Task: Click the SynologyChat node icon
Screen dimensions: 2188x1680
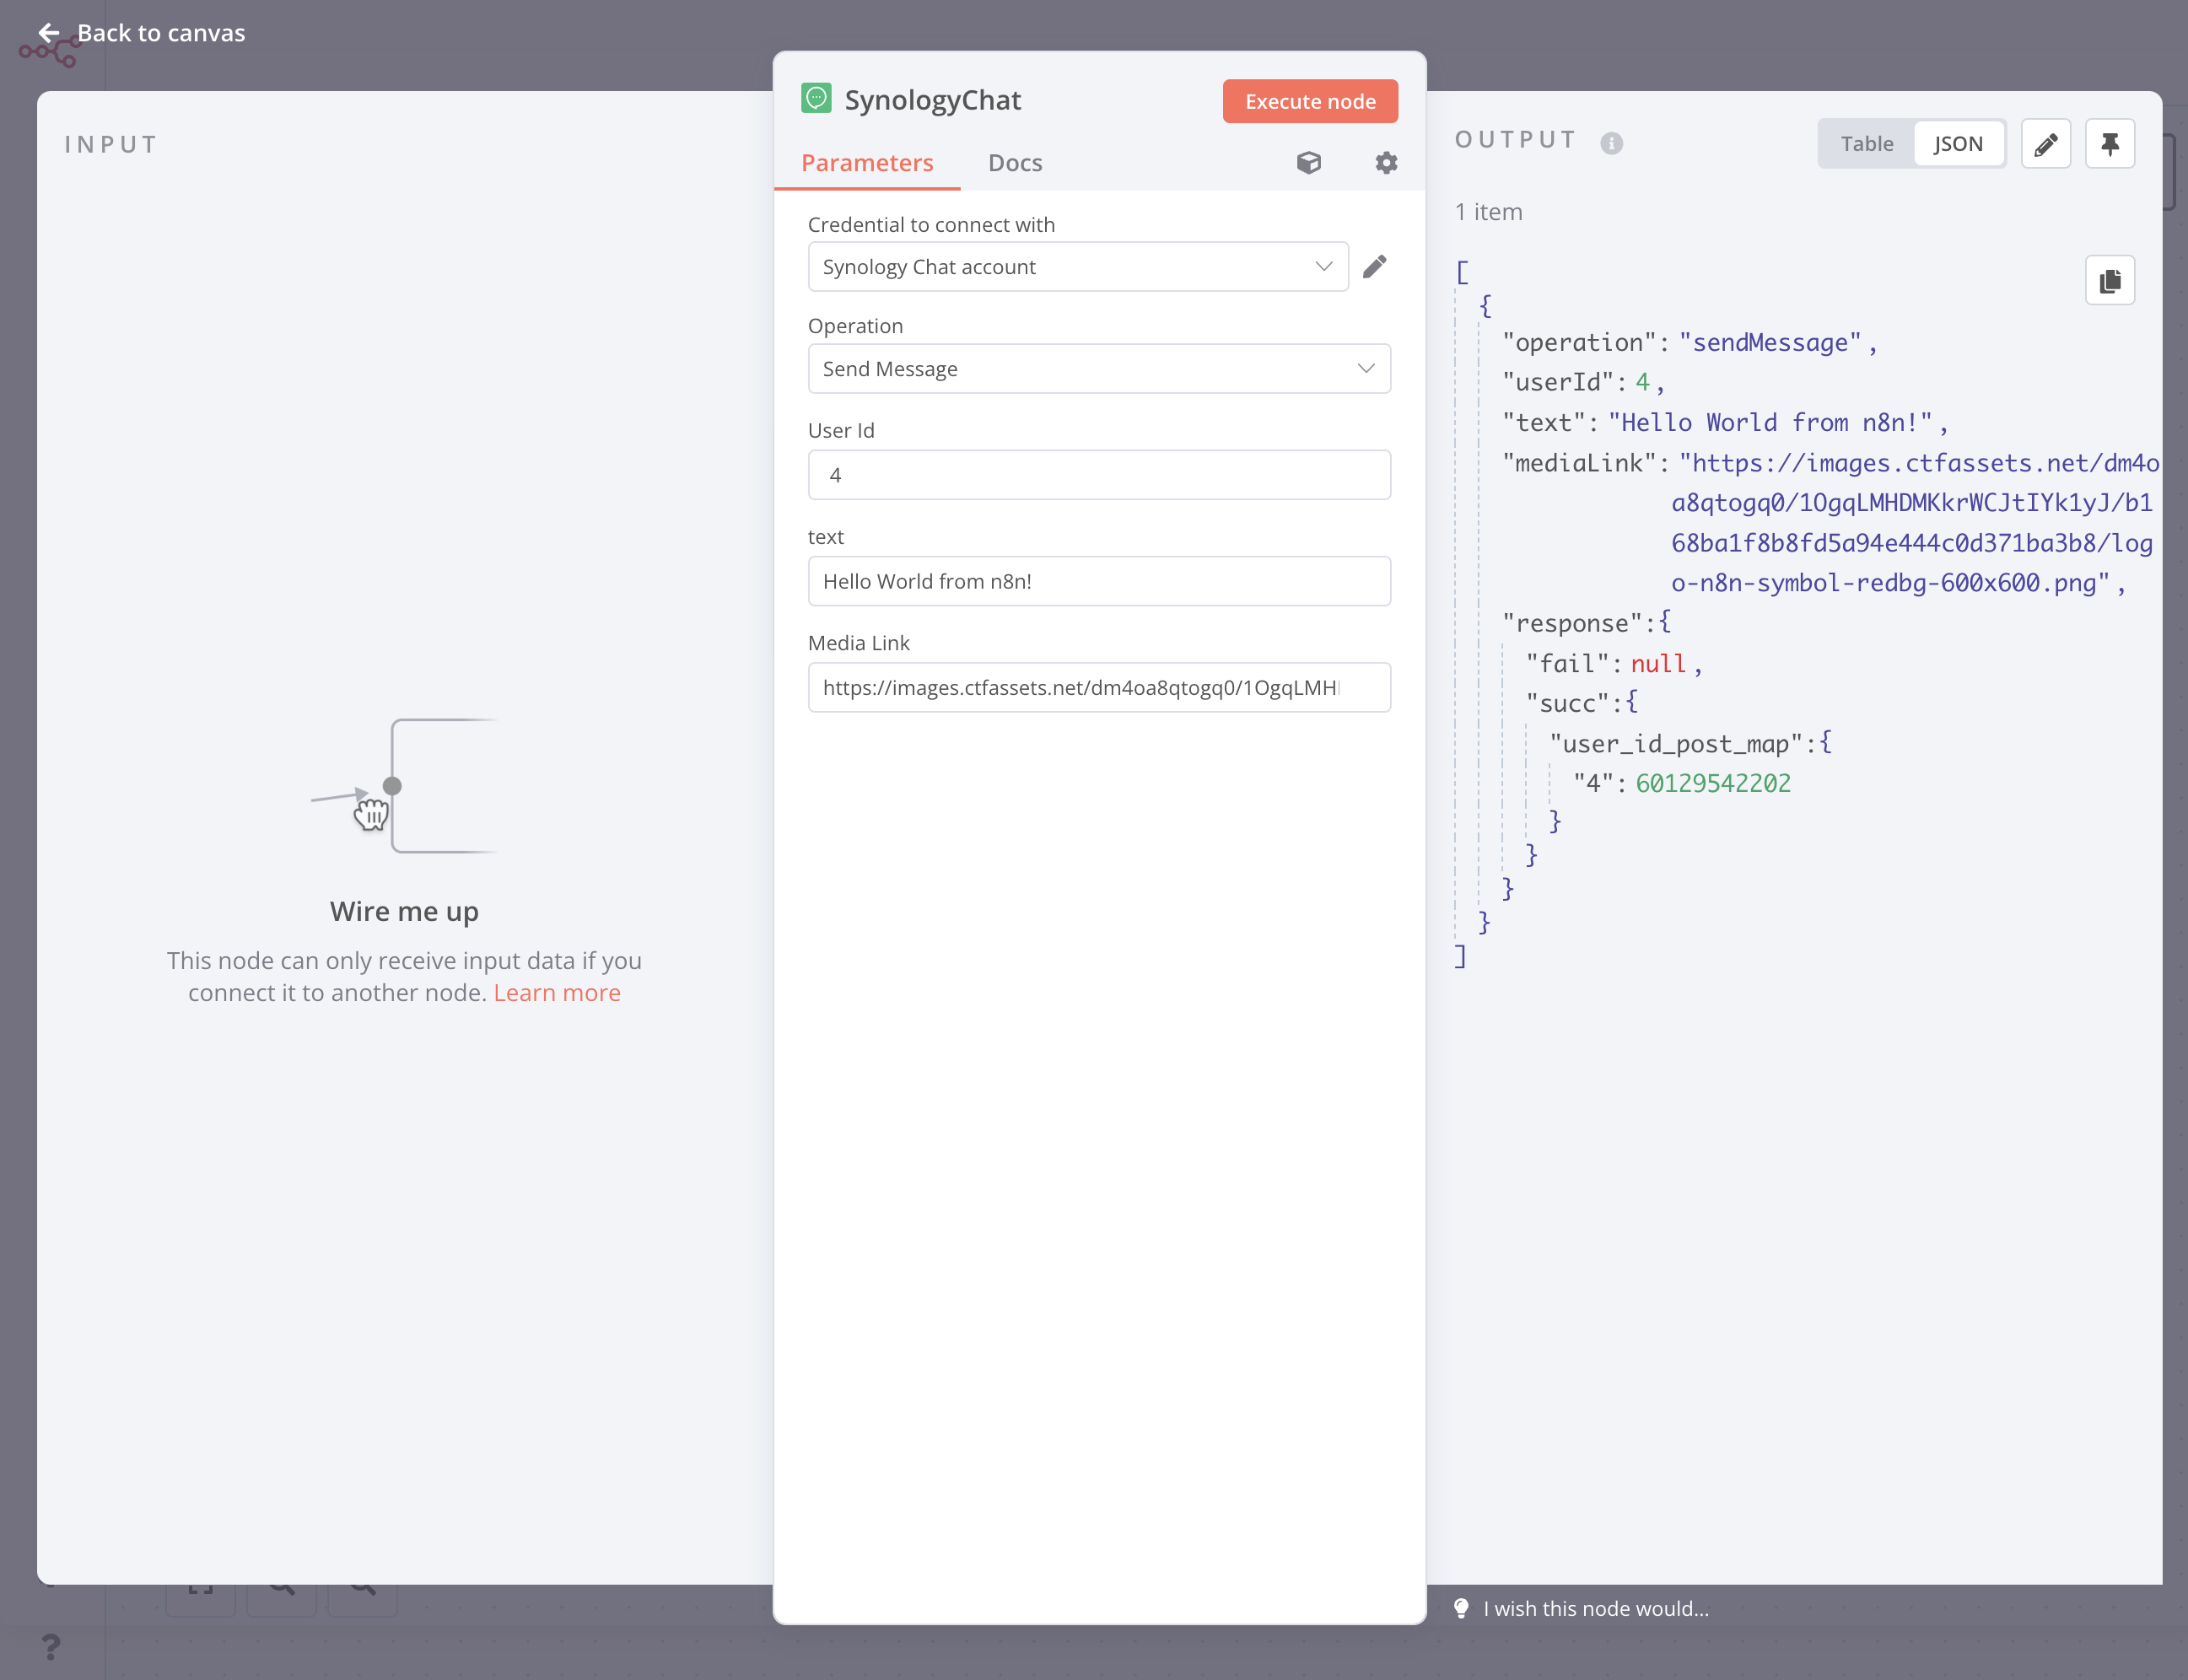Action: tap(816, 98)
